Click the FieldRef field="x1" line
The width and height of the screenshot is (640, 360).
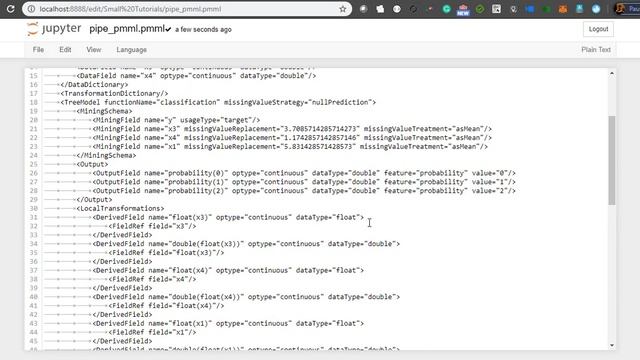click(x=152, y=332)
